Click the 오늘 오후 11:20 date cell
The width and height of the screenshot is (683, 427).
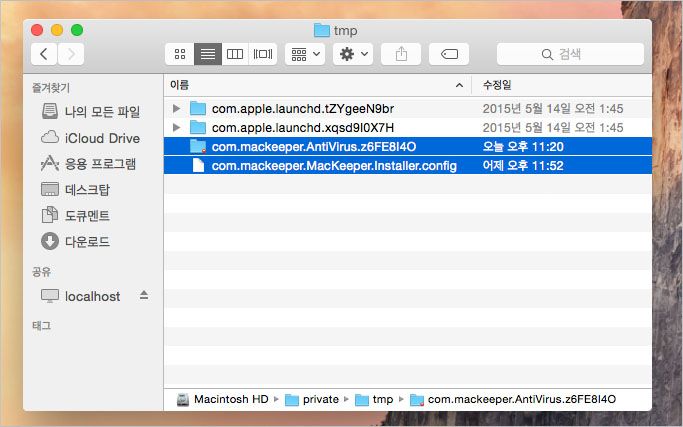coord(523,146)
